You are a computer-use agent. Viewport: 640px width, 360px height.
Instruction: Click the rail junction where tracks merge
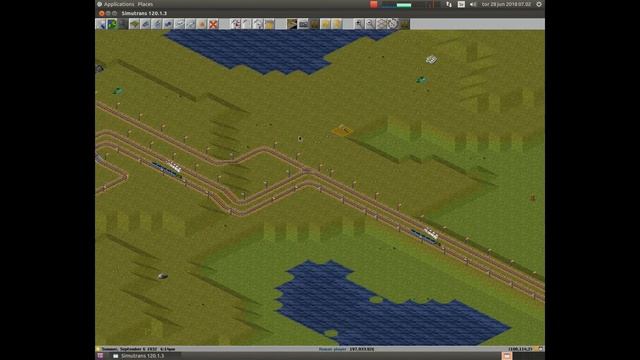tap(307, 171)
